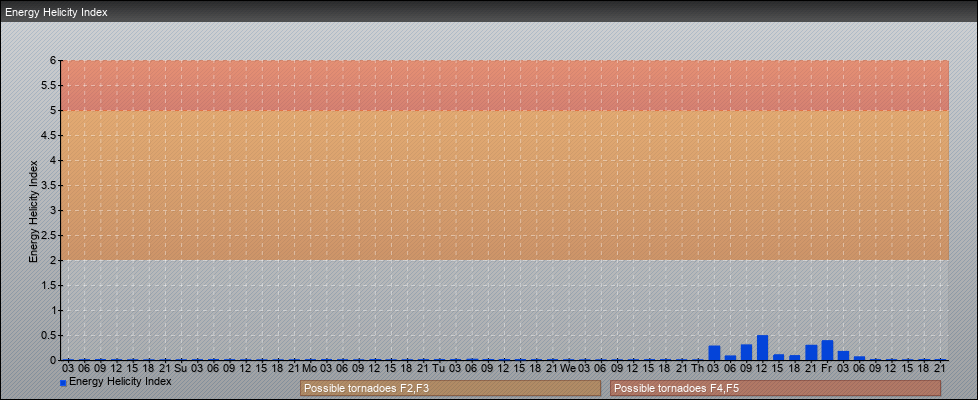The height and width of the screenshot is (400, 978).
Task: Click the Y-axis value 1
Action: tap(54, 310)
